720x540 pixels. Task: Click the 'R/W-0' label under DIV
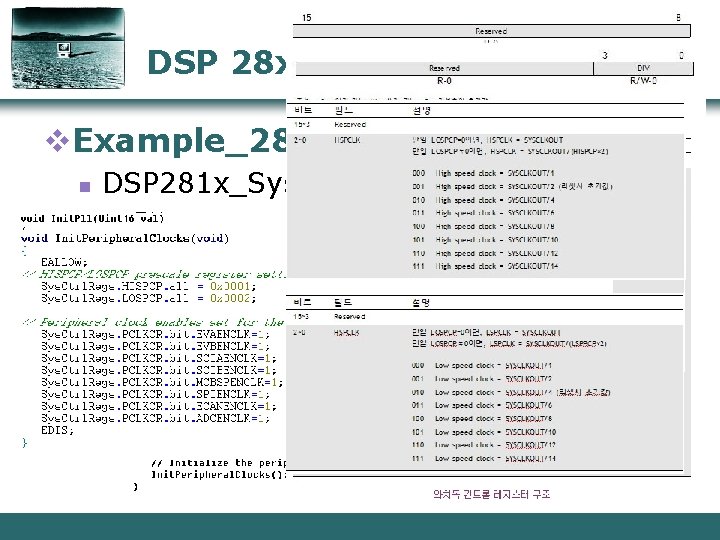click(643, 81)
